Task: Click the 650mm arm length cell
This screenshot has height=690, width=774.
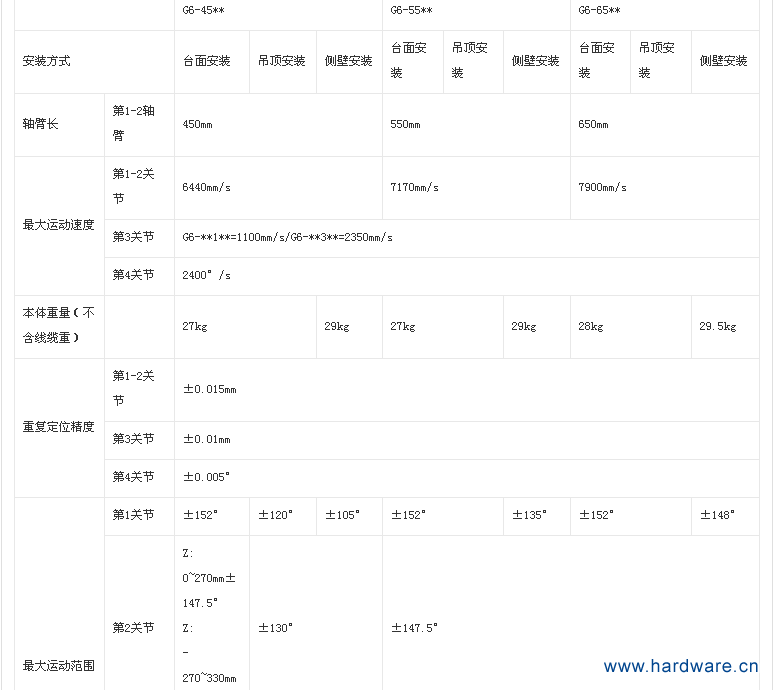Action: click(593, 125)
